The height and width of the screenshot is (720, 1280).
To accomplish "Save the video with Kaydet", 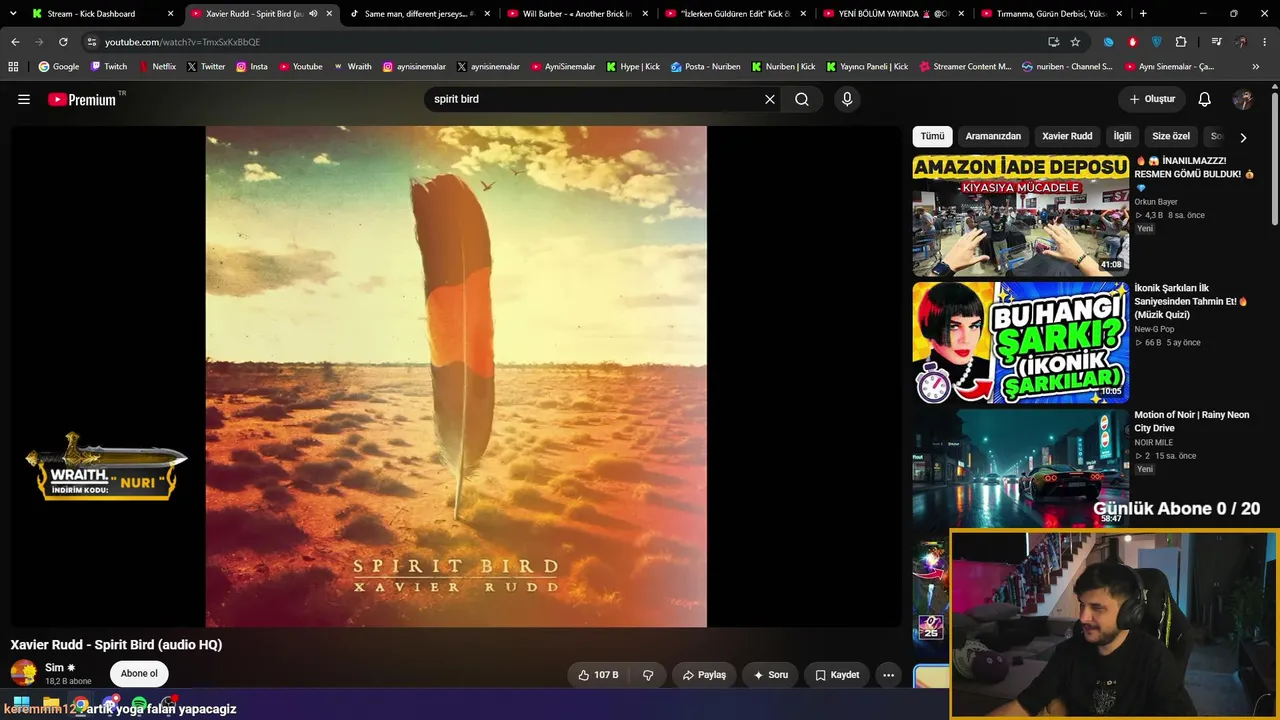I will click(837, 675).
